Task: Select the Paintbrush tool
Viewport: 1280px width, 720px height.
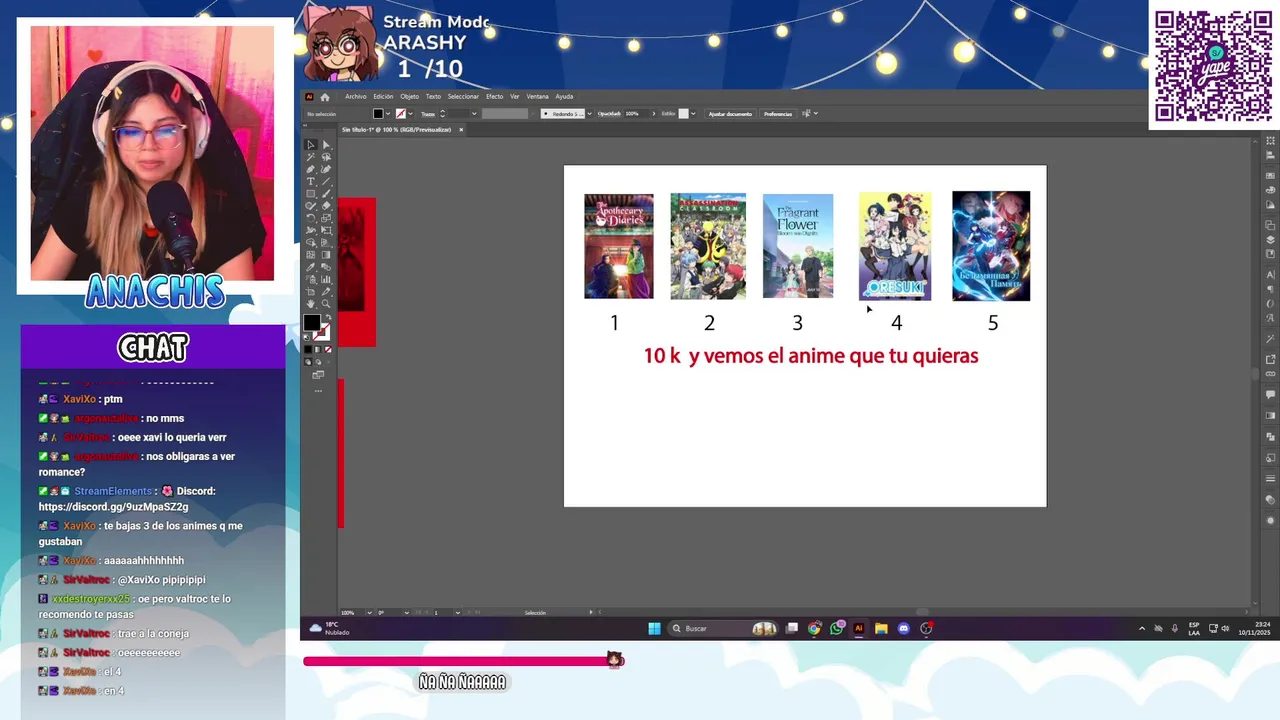Action: pos(326,193)
